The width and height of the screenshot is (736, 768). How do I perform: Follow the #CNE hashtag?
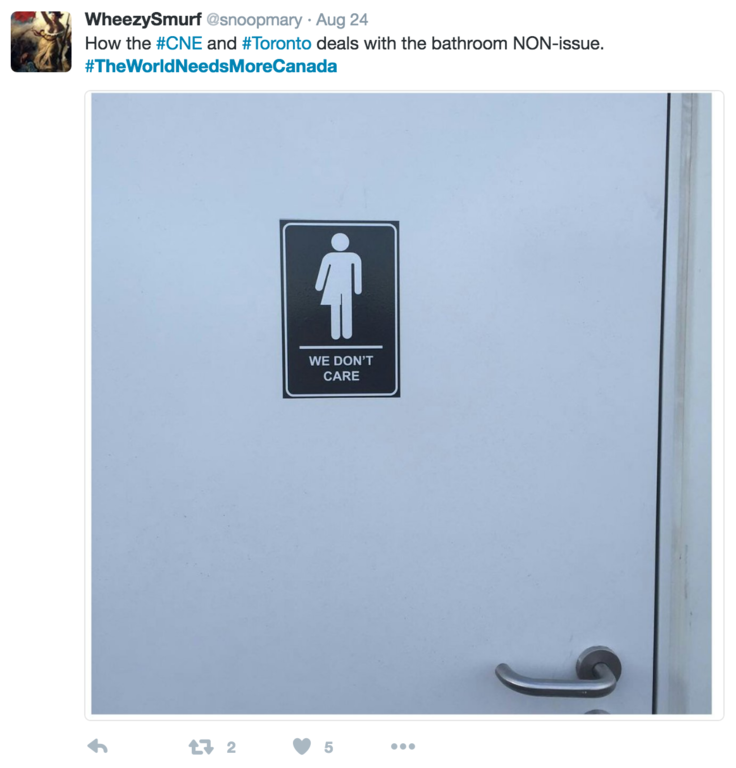pos(179,43)
